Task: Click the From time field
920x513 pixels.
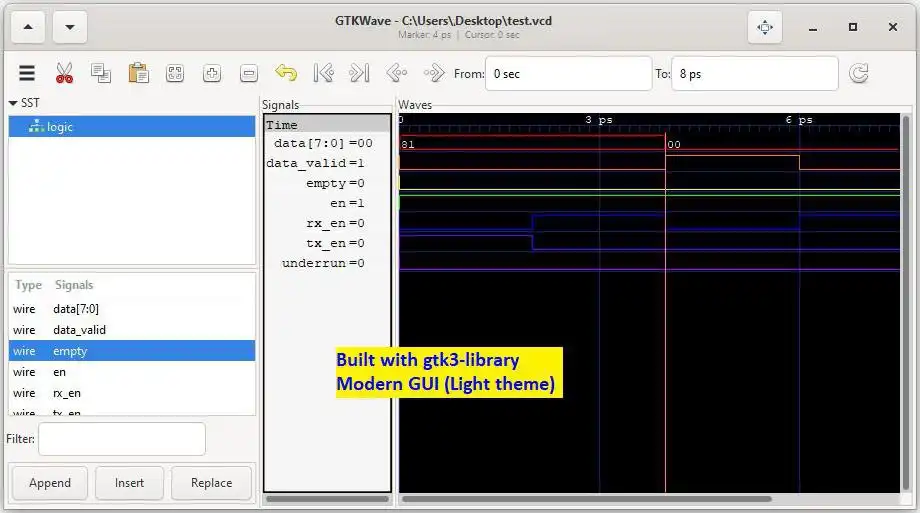Action: tap(569, 74)
